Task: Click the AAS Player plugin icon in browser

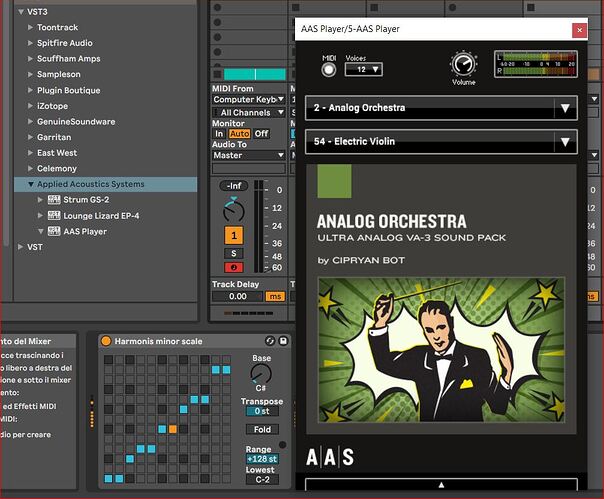Action: click(54, 231)
